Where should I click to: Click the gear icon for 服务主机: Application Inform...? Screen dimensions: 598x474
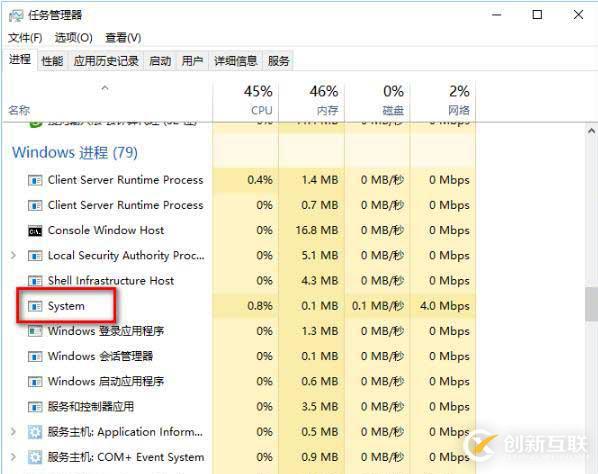point(35,432)
